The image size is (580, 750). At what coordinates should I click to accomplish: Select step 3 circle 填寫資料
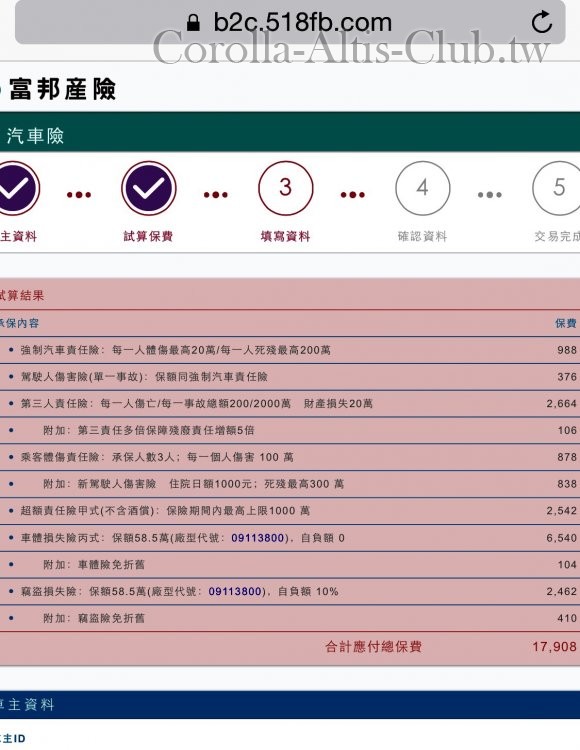point(286,188)
